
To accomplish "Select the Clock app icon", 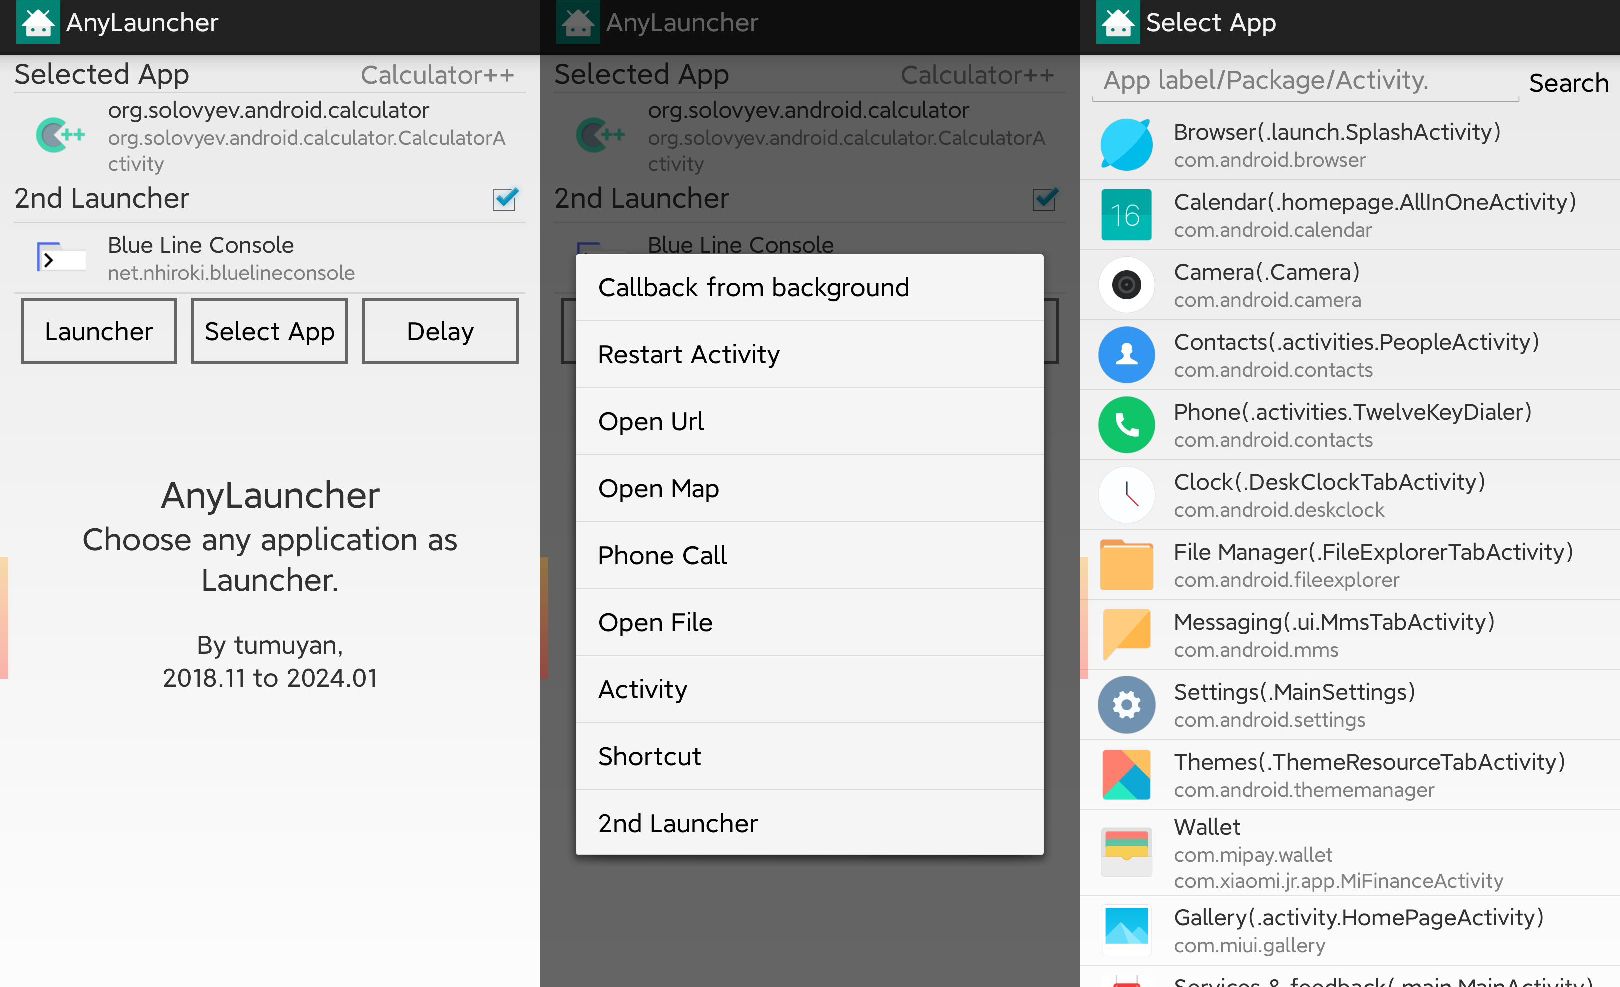I will (1126, 495).
